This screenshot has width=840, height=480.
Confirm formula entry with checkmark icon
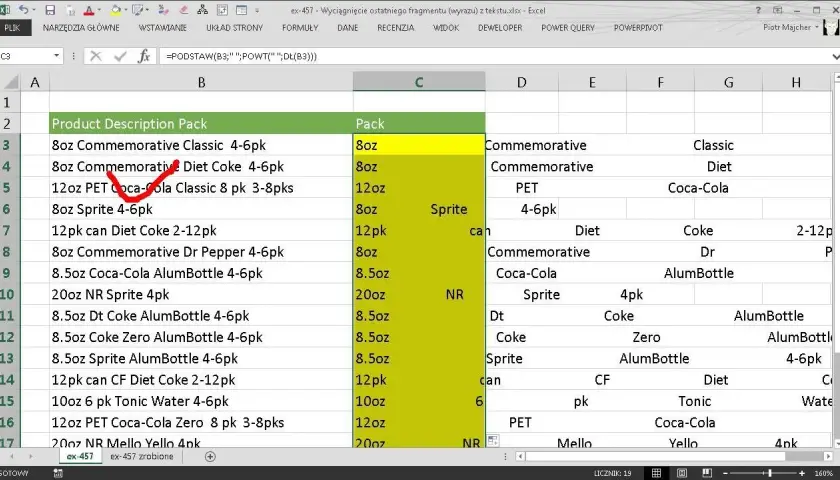[x=120, y=56]
